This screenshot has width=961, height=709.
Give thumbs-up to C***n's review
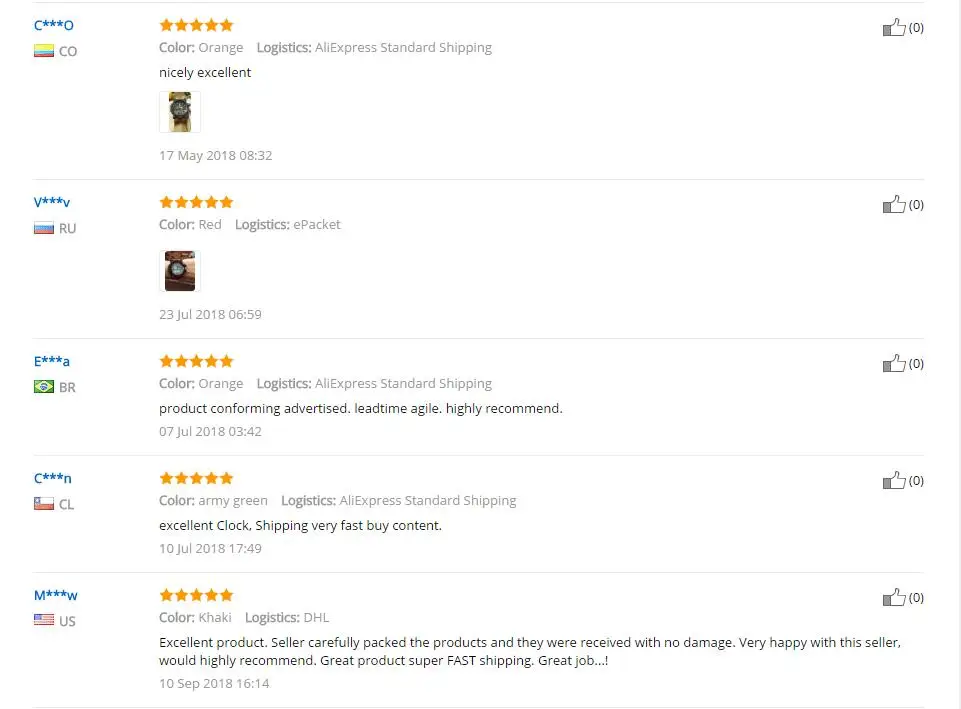pyautogui.click(x=894, y=480)
